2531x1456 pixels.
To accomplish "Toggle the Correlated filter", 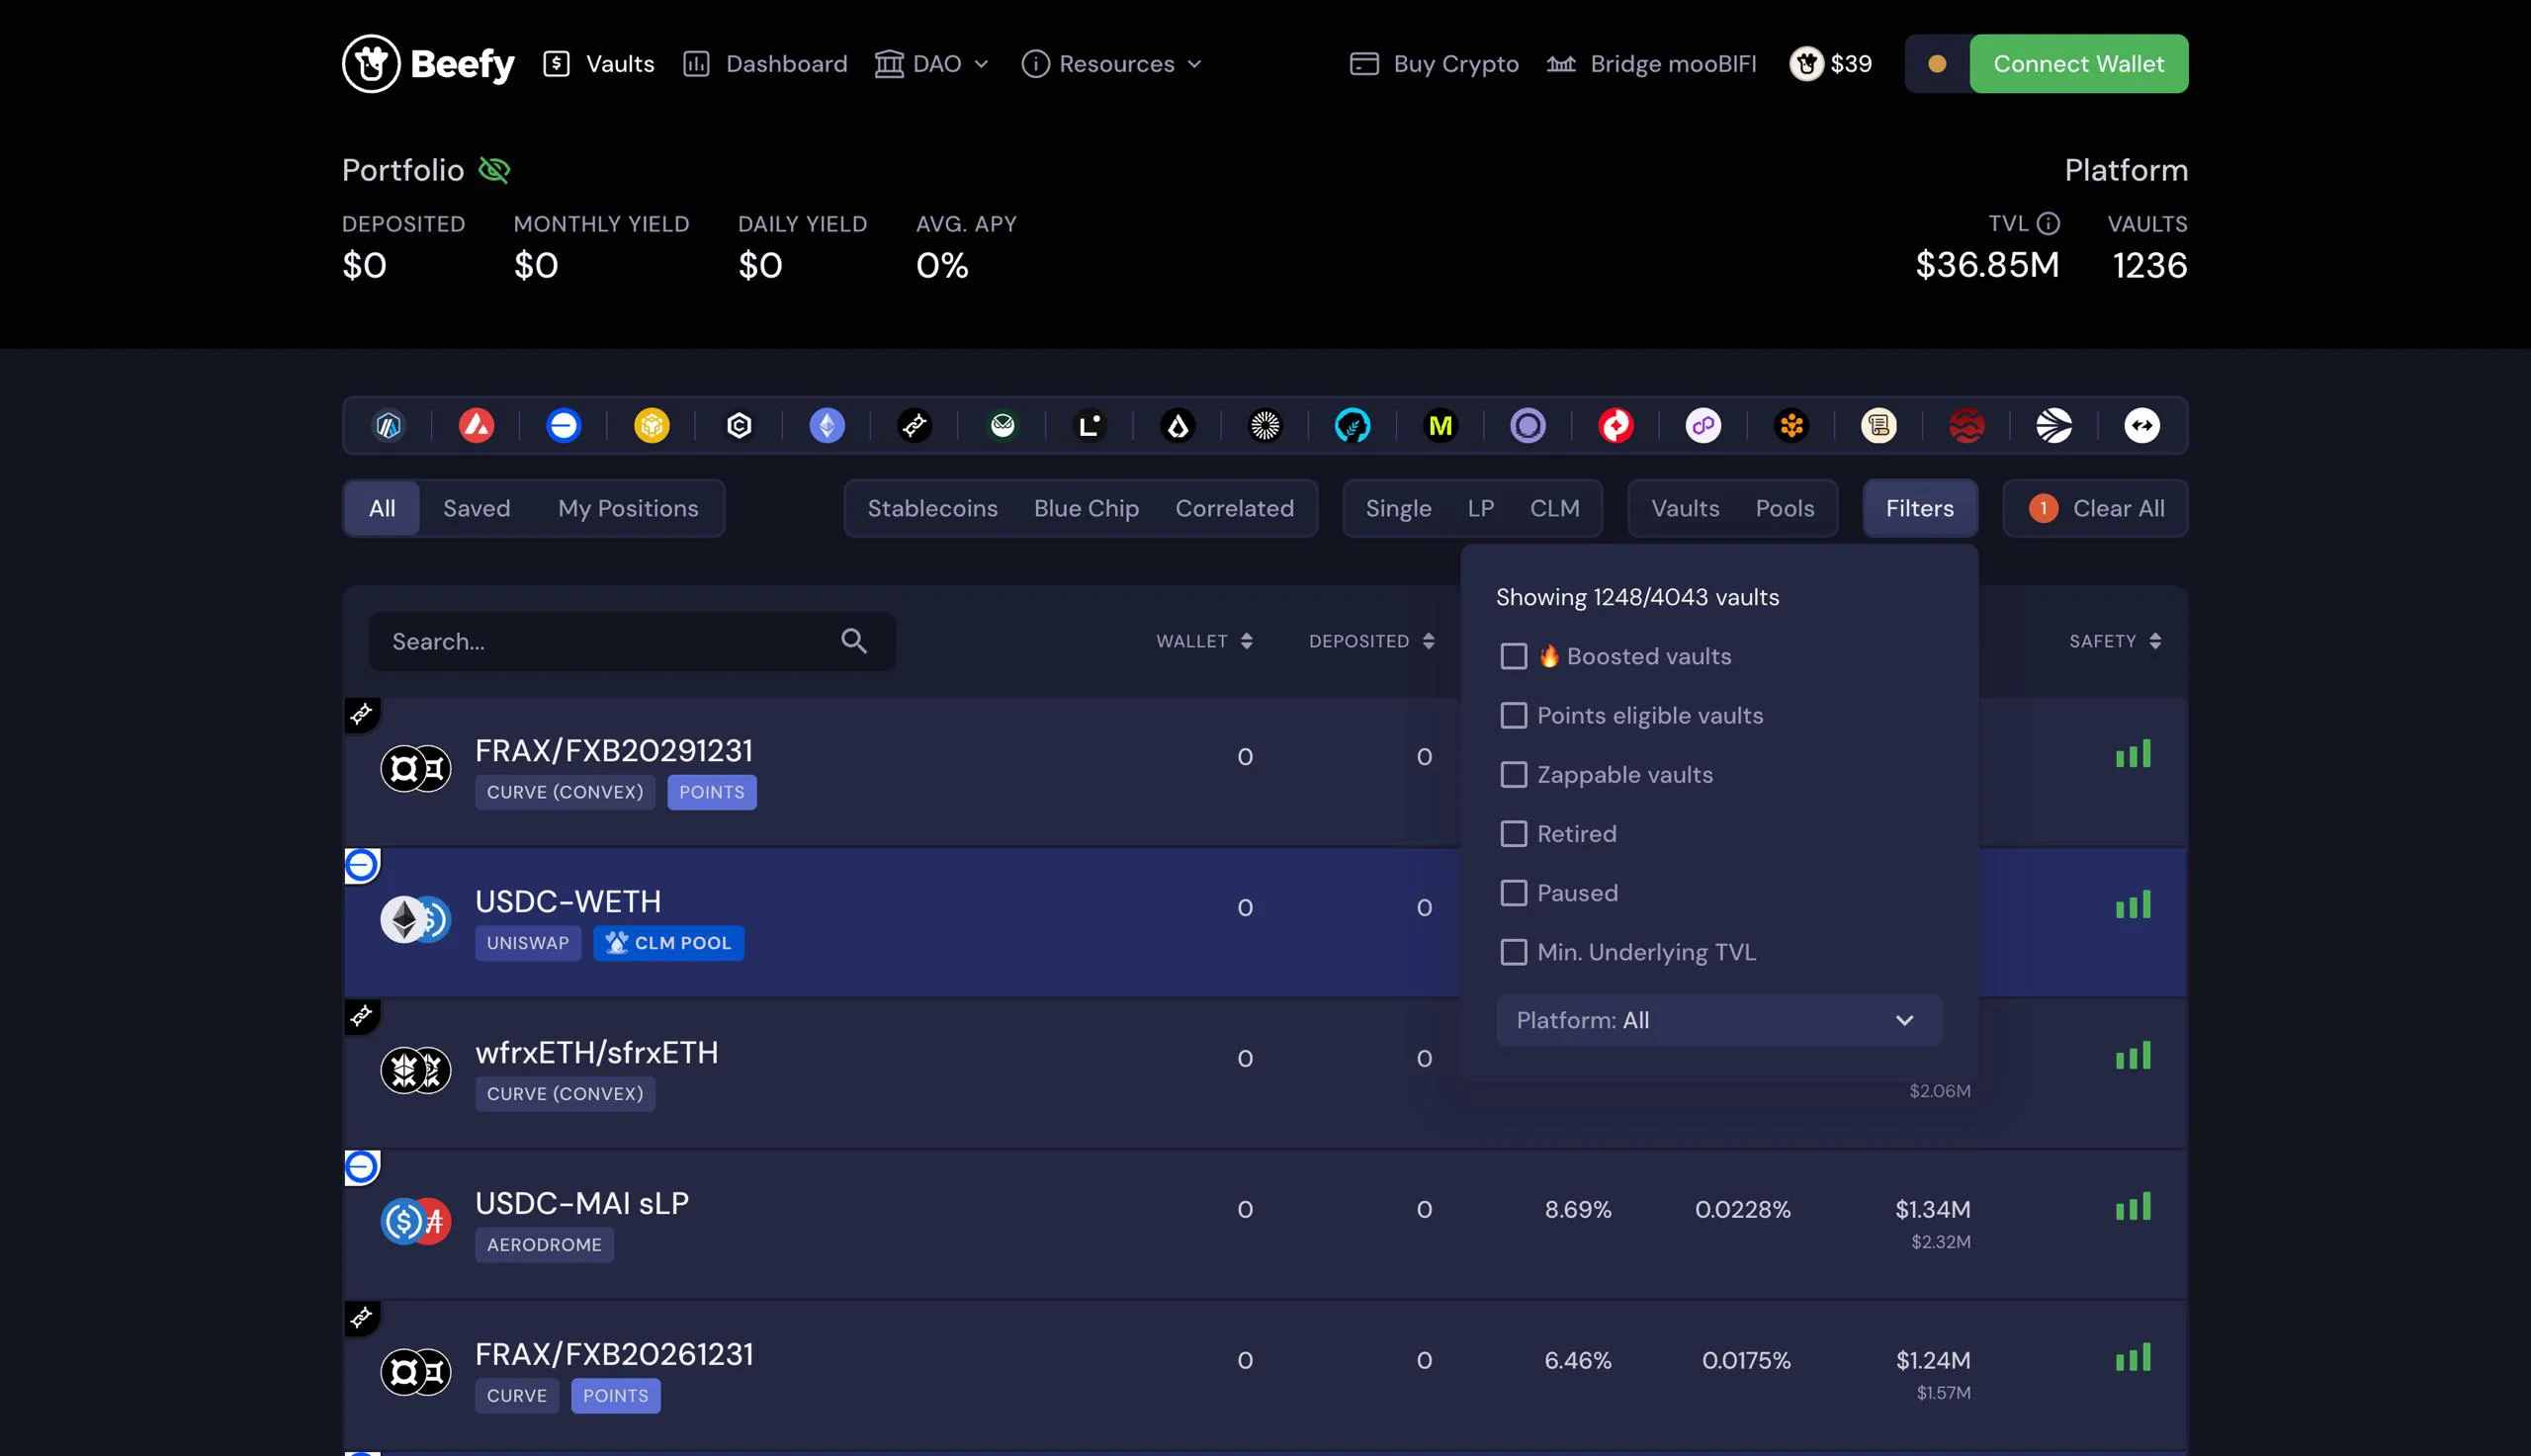I will click(1234, 508).
